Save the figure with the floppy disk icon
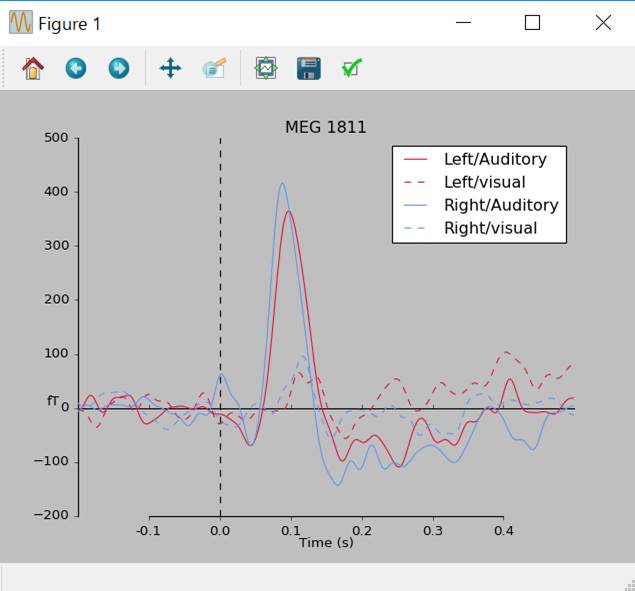Viewport: 635px width, 591px height. click(x=309, y=68)
